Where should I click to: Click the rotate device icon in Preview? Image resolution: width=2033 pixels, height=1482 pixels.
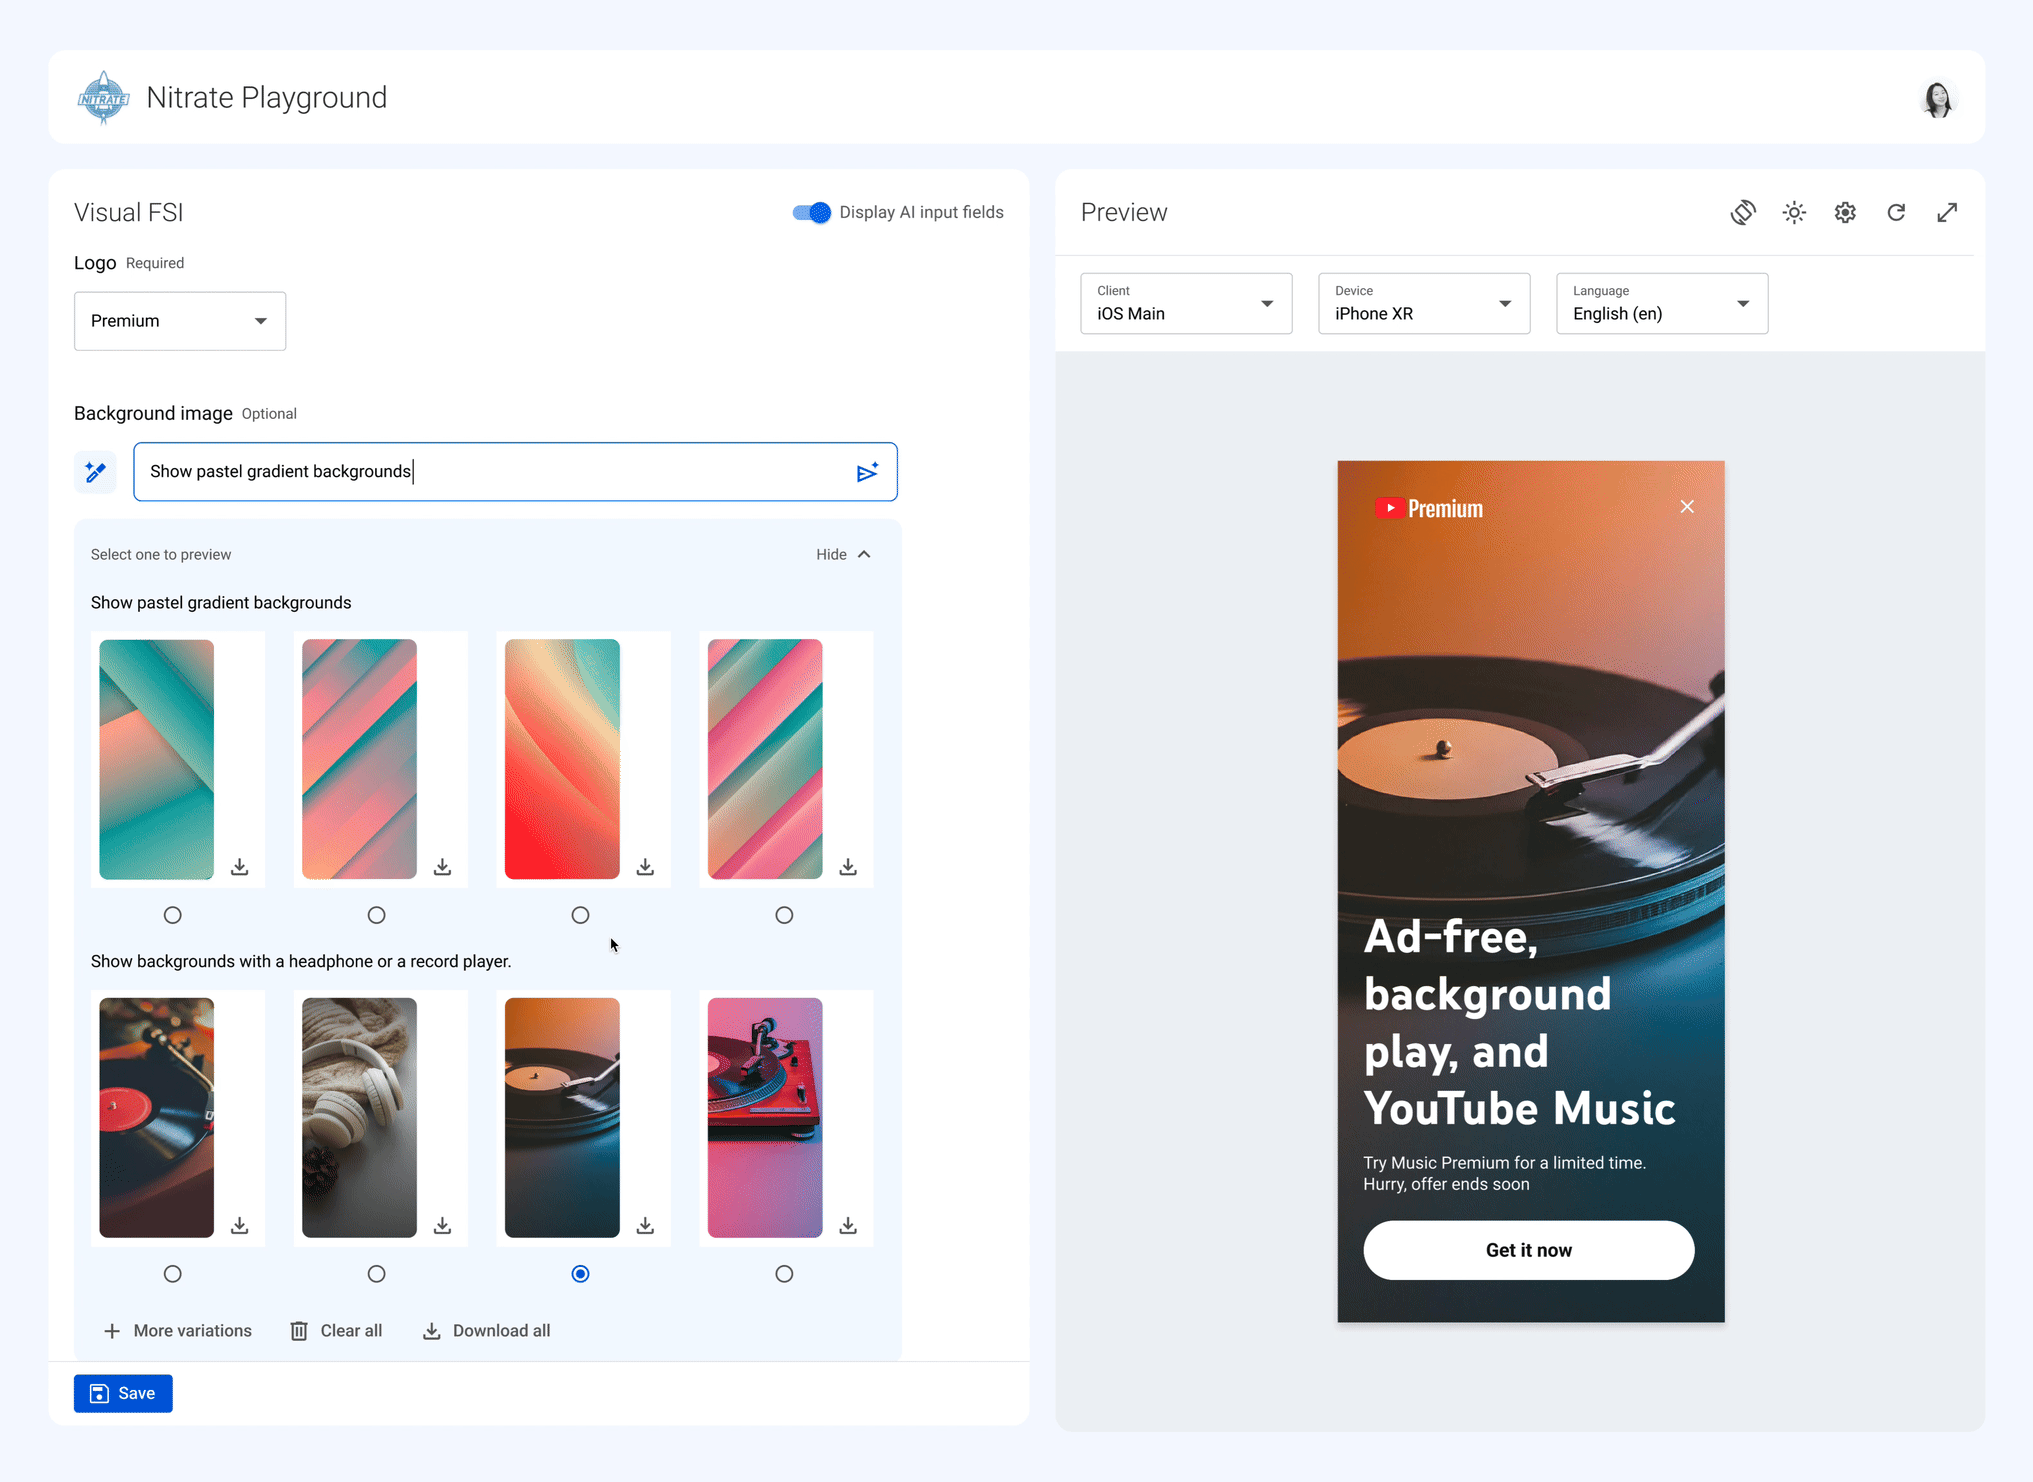coord(1743,212)
